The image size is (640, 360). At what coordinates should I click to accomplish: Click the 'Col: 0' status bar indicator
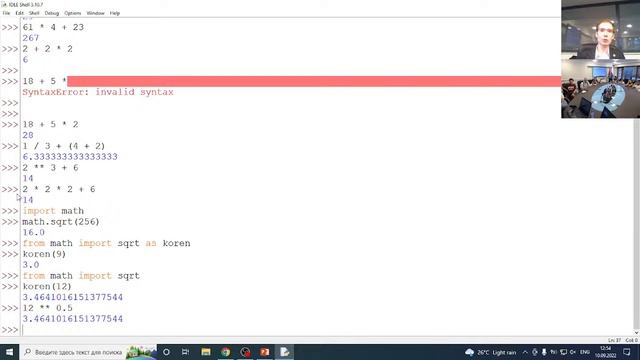click(631, 340)
